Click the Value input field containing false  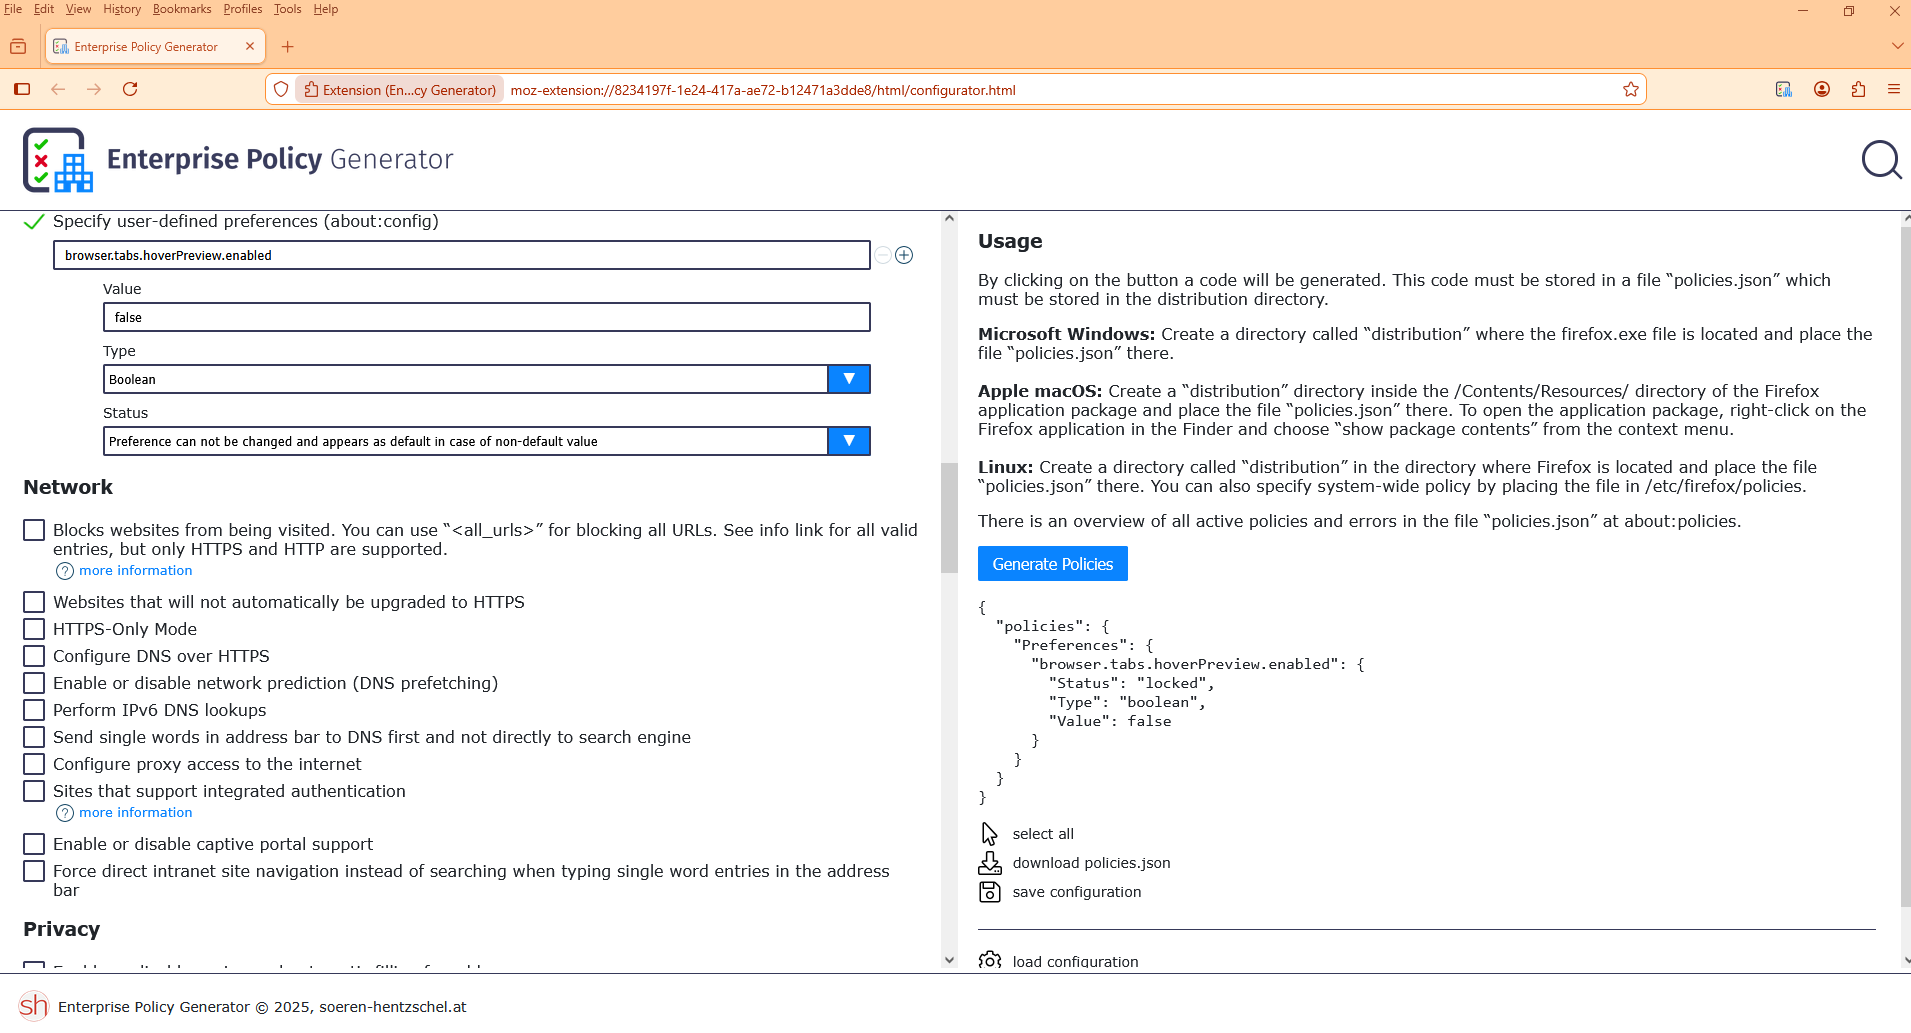(486, 317)
